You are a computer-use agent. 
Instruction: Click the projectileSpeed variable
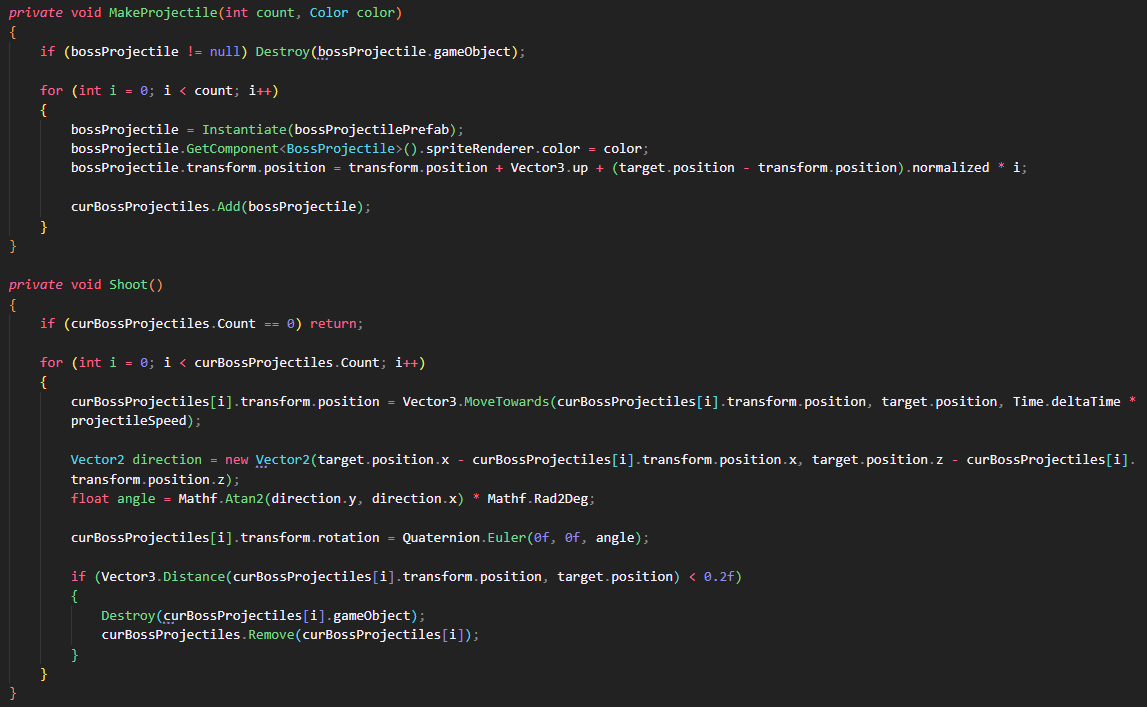(x=129, y=421)
